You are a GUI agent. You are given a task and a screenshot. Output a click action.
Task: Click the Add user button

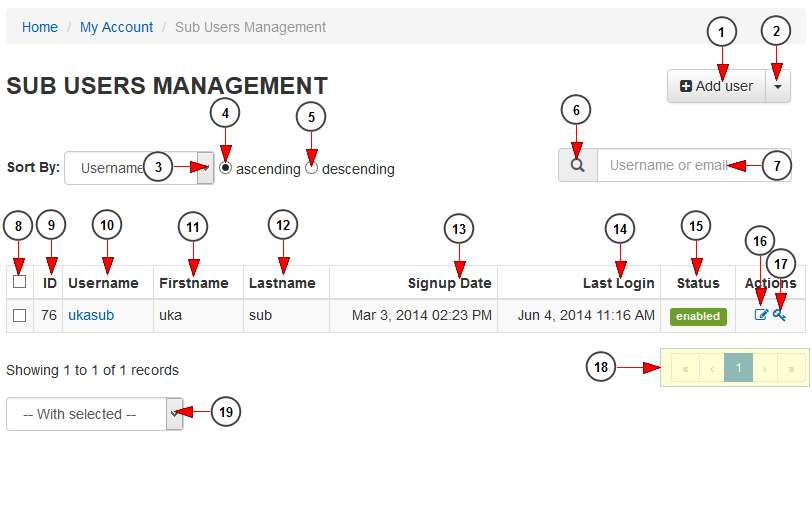716,86
